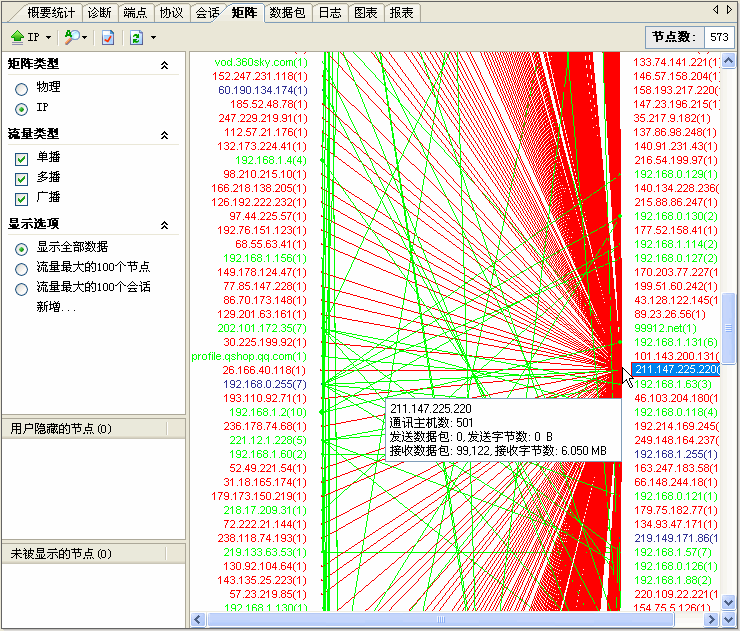Select 流量最大的100个节点 display option
Viewport: 740px width, 631px height.
pos(21,268)
